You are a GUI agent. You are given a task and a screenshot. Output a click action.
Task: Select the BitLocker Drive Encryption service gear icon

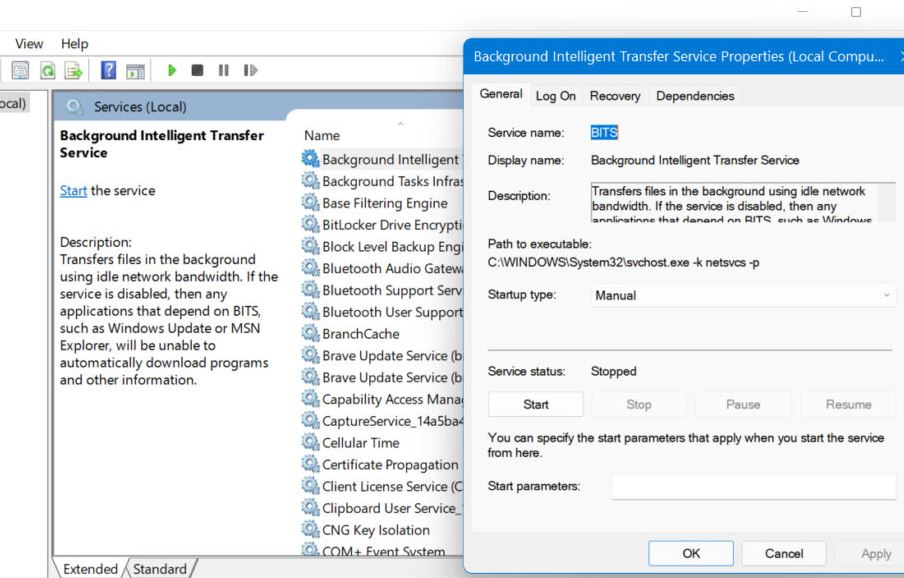click(310, 225)
